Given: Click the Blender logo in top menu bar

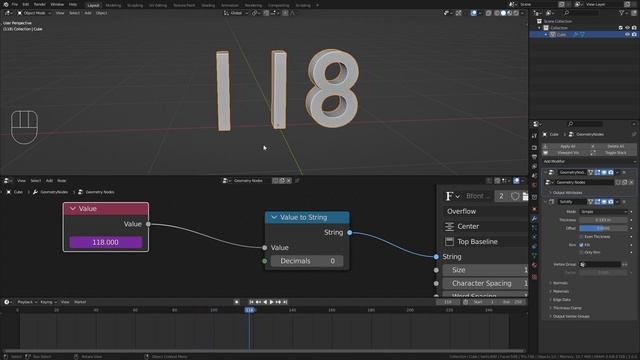Looking at the screenshot, I should [x=6, y=4].
